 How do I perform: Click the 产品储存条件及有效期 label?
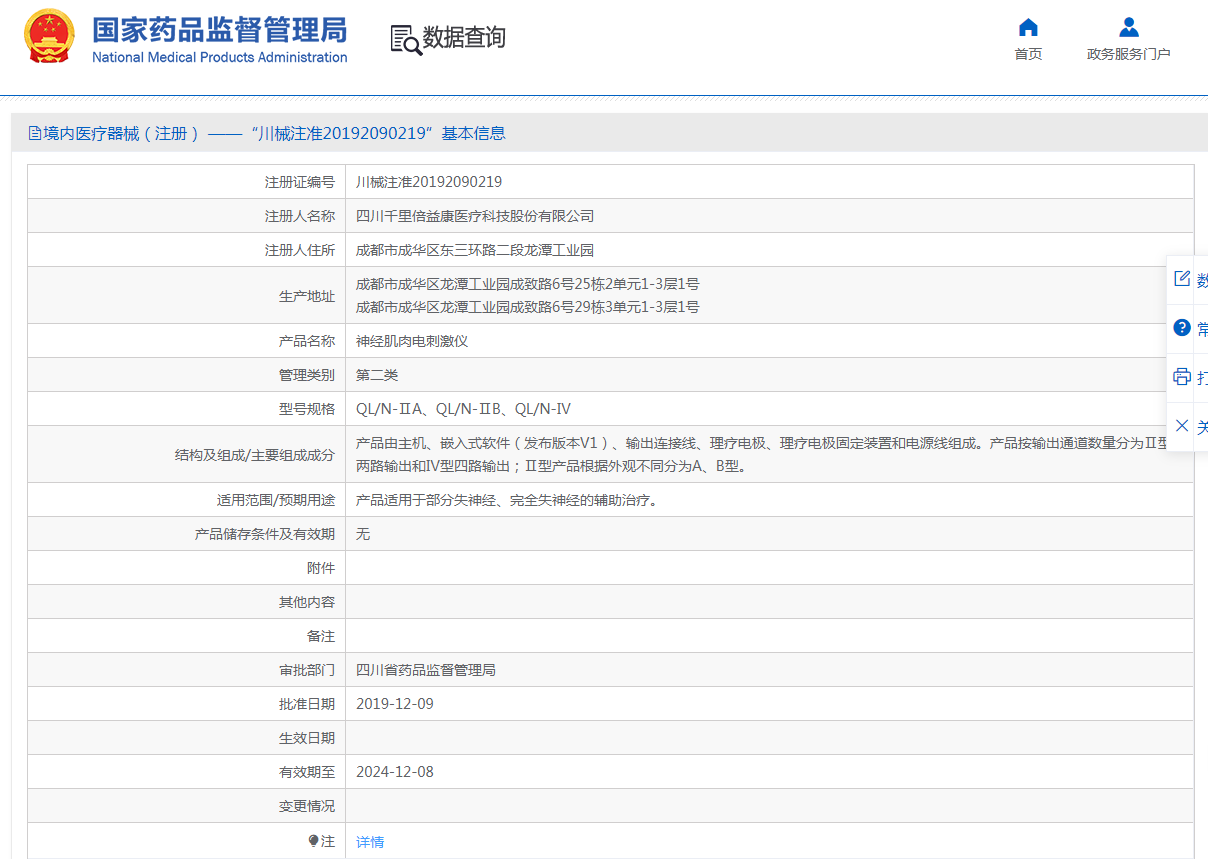(x=265, y=534)
